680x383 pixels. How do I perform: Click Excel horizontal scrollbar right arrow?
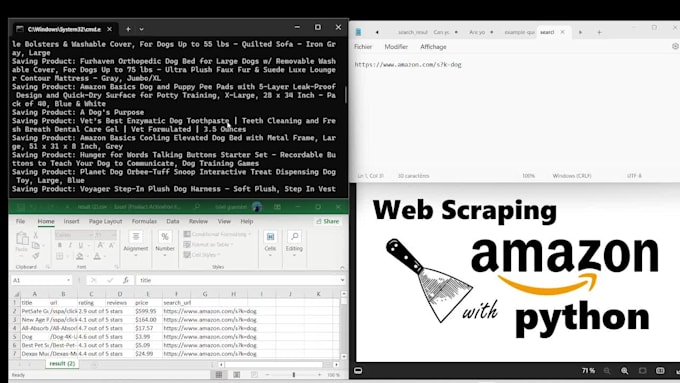tap(336, 365)
